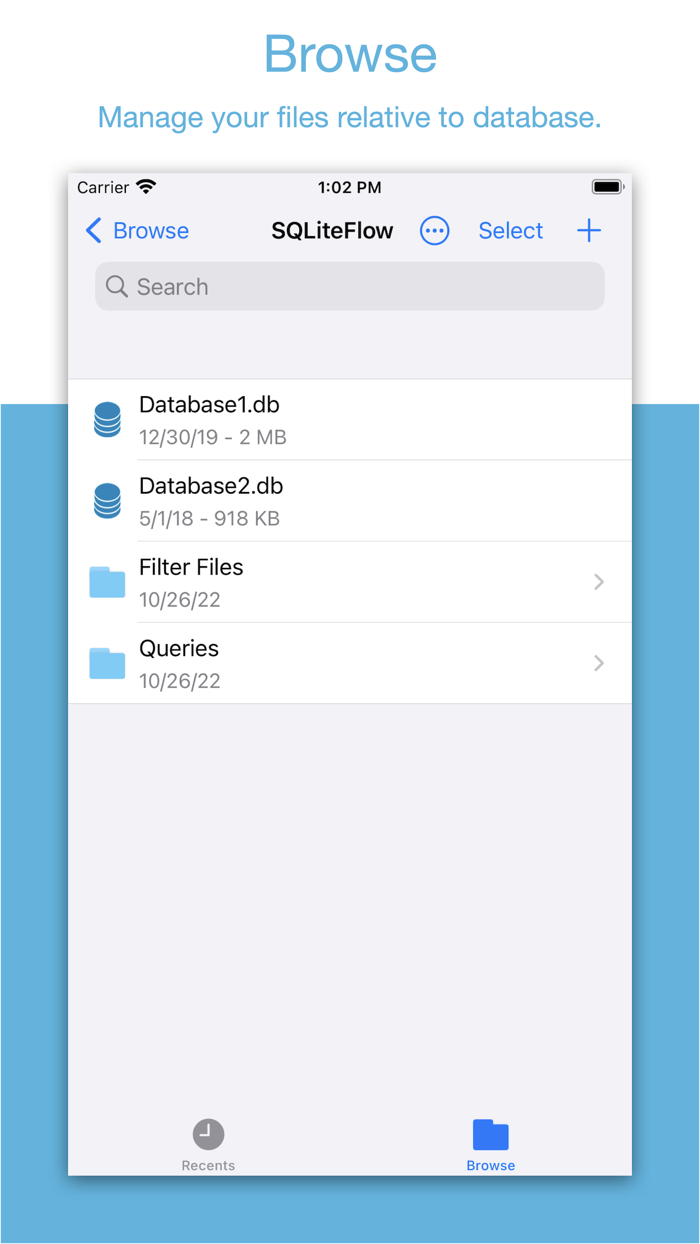Switch to the Recents tab
The image size is (700, 1244).
(208, 1142)
